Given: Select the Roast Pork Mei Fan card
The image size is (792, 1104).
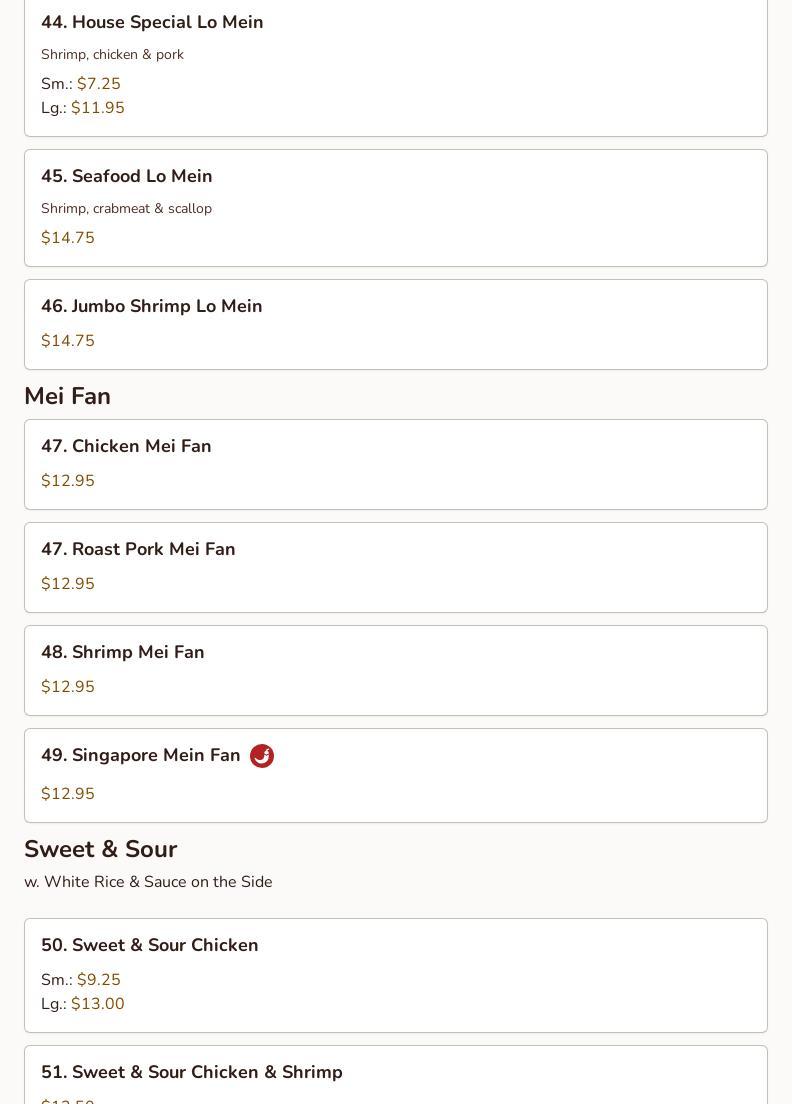Looking at the screenshot, I should click(x=396, y=567).
